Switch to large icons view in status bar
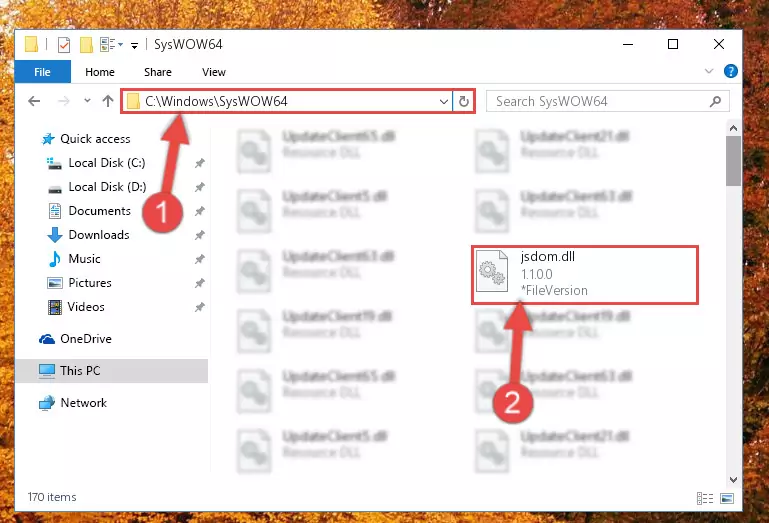 [727, 498]
